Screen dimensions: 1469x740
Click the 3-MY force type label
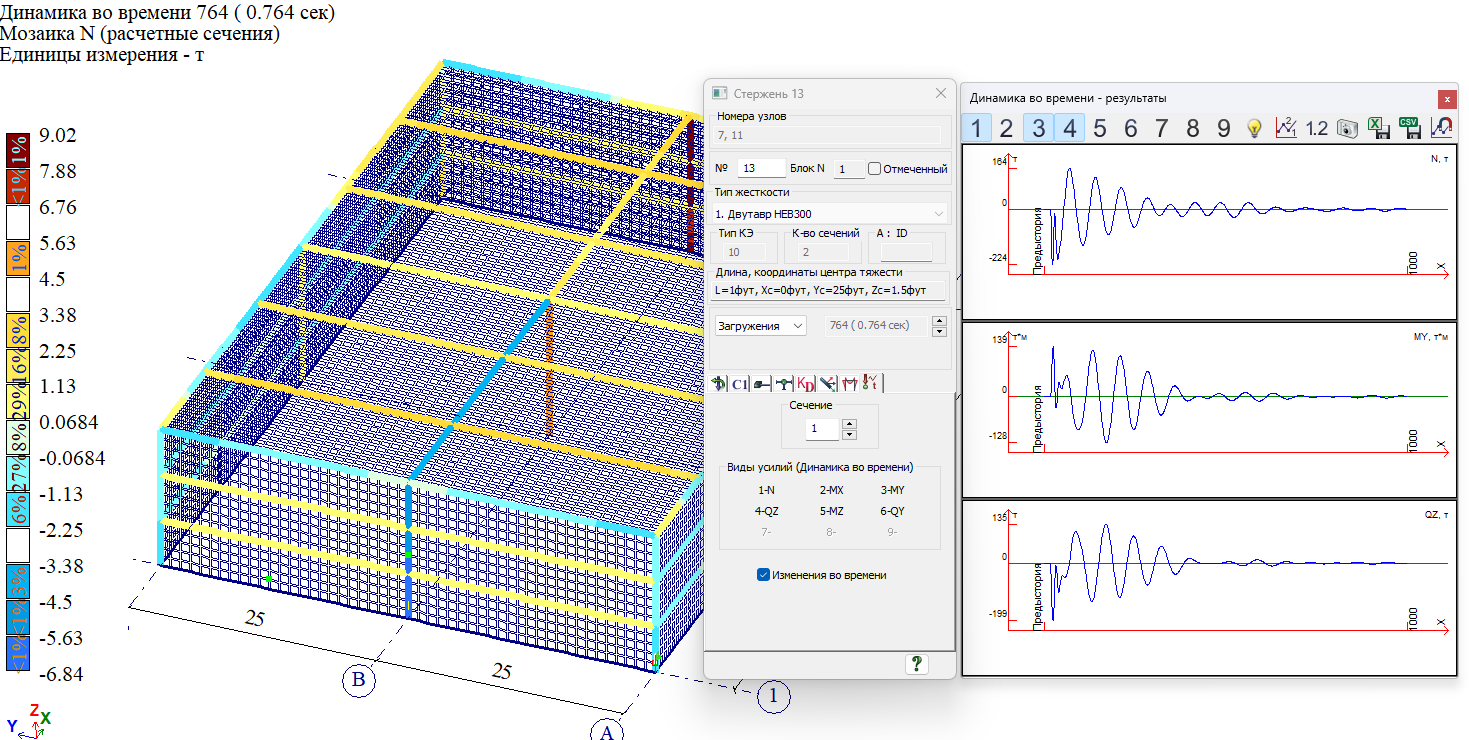[x=892, y=490]
